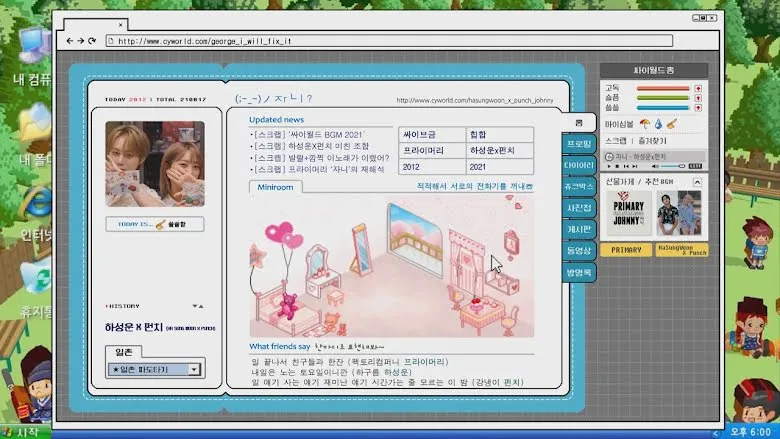Open the 게시판 side tab
This screenshot has height=439, width=780.
point(579,229)
